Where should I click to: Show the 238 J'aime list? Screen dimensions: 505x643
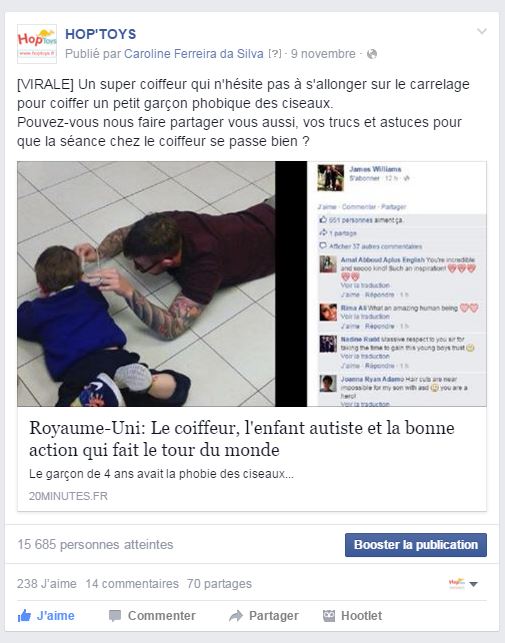coord(47,584)
